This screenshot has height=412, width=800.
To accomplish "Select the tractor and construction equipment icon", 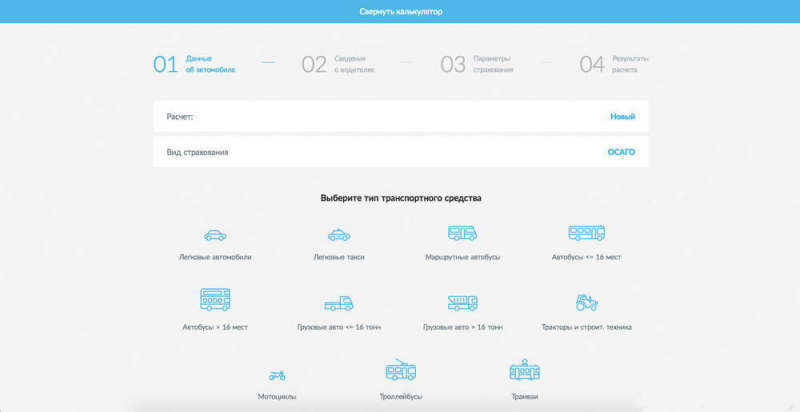I will point(586,302).
